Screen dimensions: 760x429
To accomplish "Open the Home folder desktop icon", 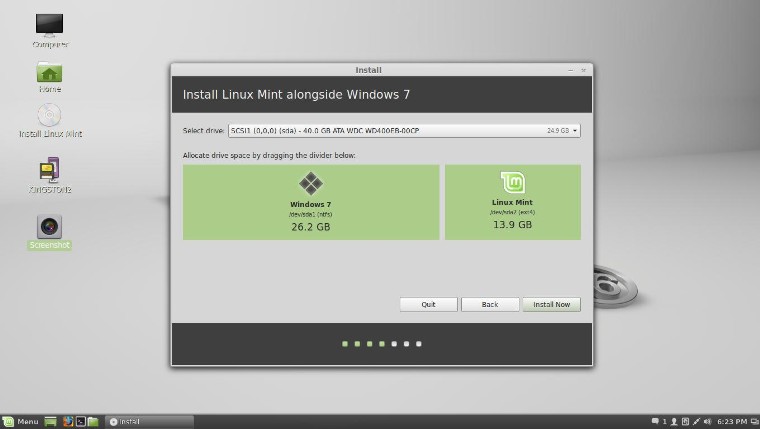I will pyautogui.click(x=49, y=72).
